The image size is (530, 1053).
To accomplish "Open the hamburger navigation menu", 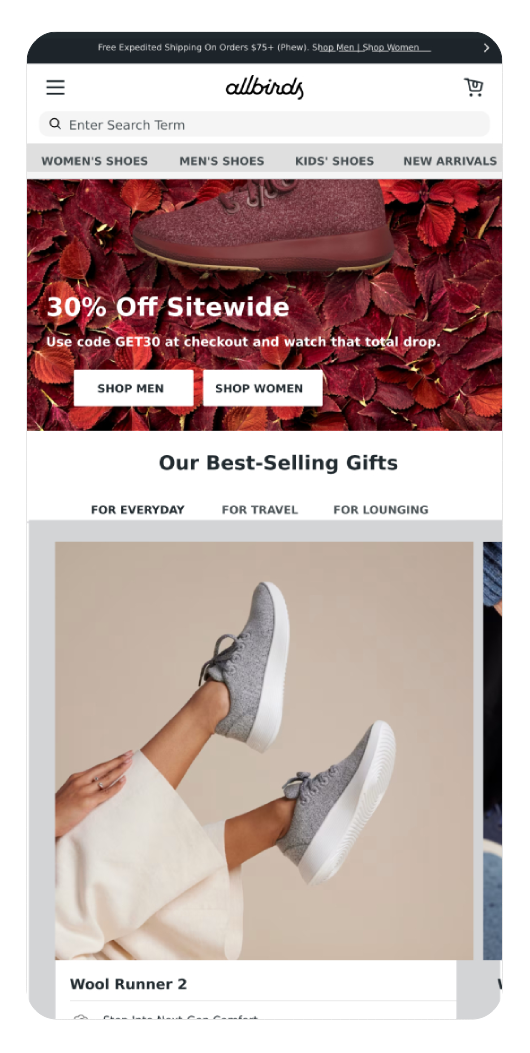I will point(55,87).
